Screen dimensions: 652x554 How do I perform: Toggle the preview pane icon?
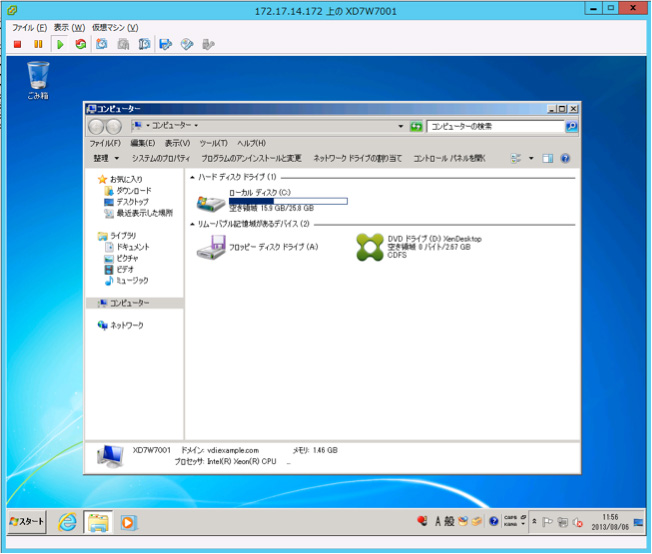click(x=548, y=158)
